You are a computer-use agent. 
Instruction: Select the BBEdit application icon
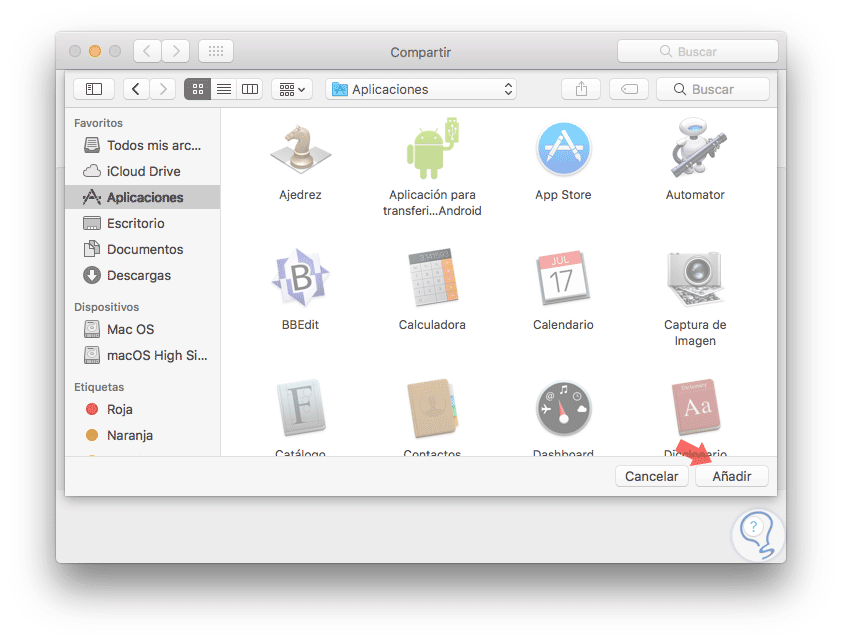click(x=300, y=278)
